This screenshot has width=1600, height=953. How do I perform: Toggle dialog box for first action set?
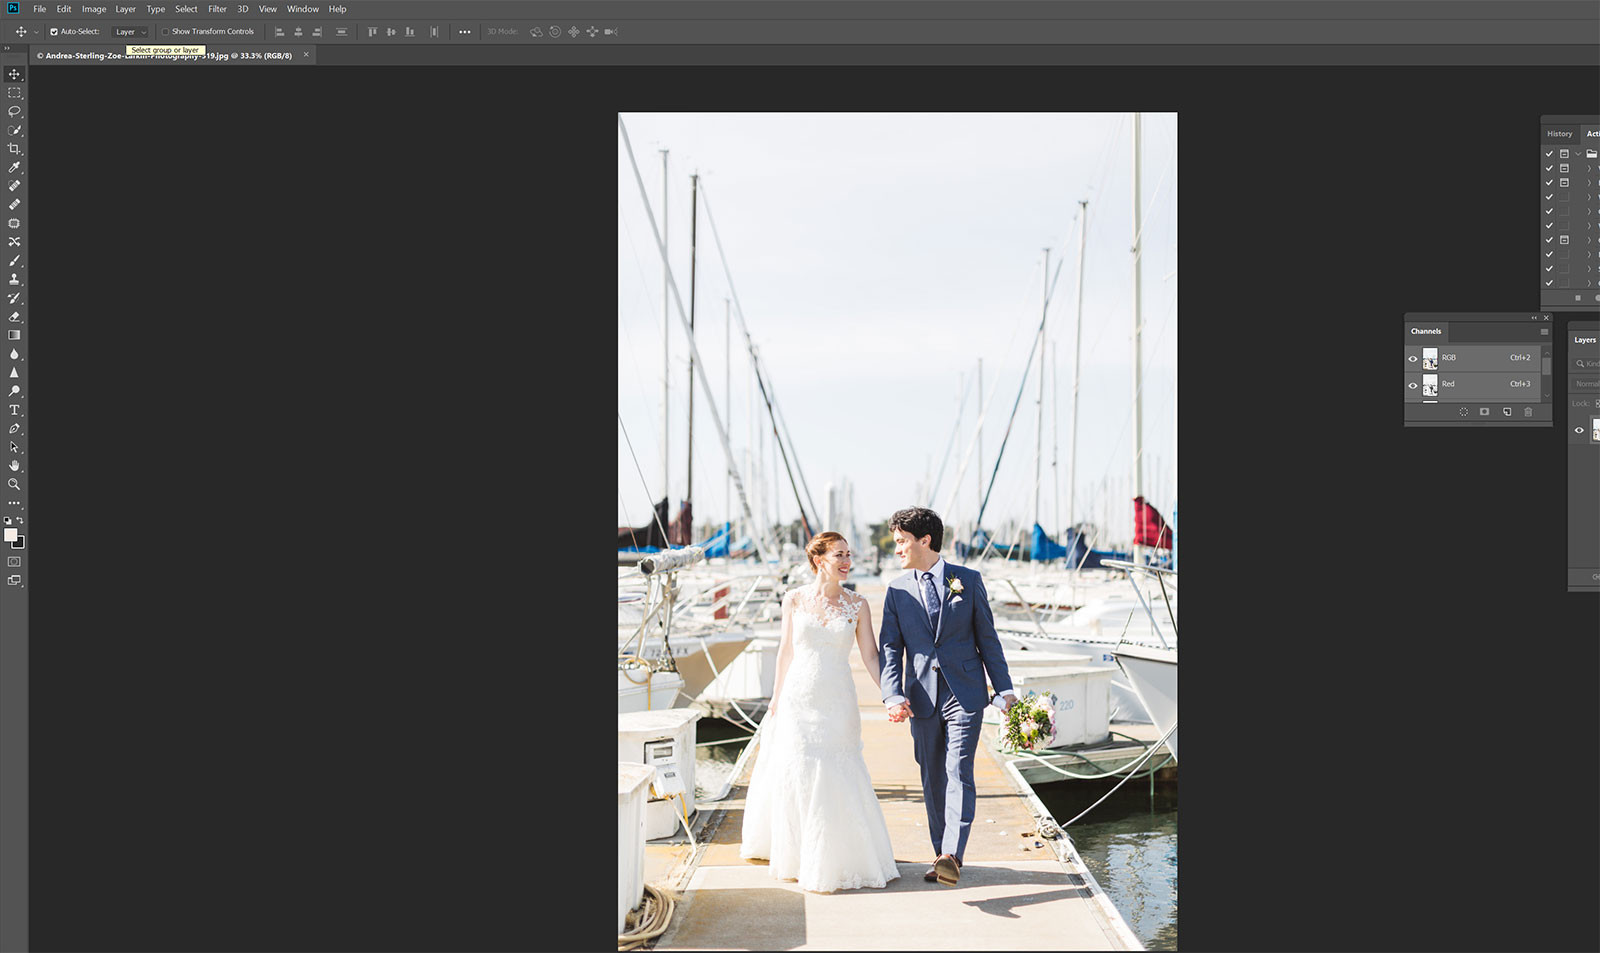click(1564, 154)
